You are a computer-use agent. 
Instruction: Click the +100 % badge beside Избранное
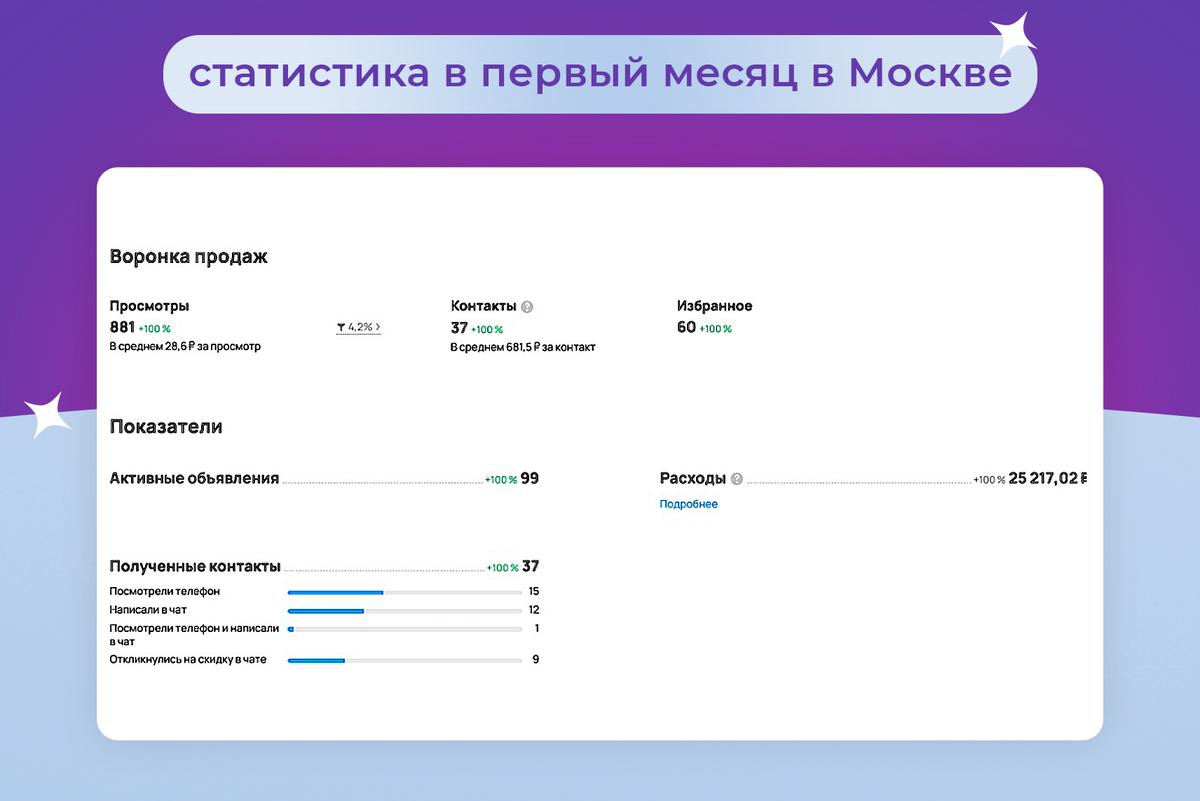tap(716, 329)
